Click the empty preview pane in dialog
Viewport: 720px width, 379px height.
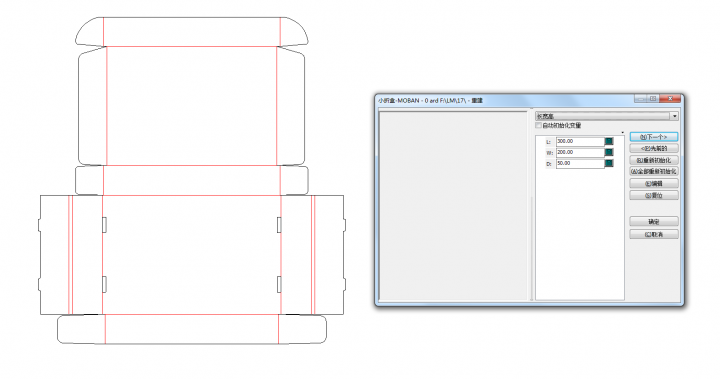pos(454,206)
